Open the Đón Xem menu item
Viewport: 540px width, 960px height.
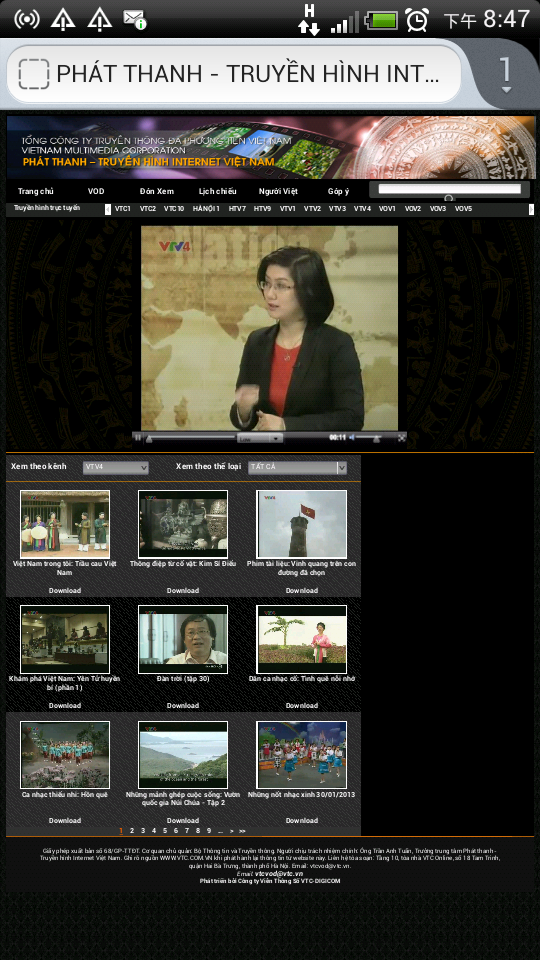pos(157,191)
